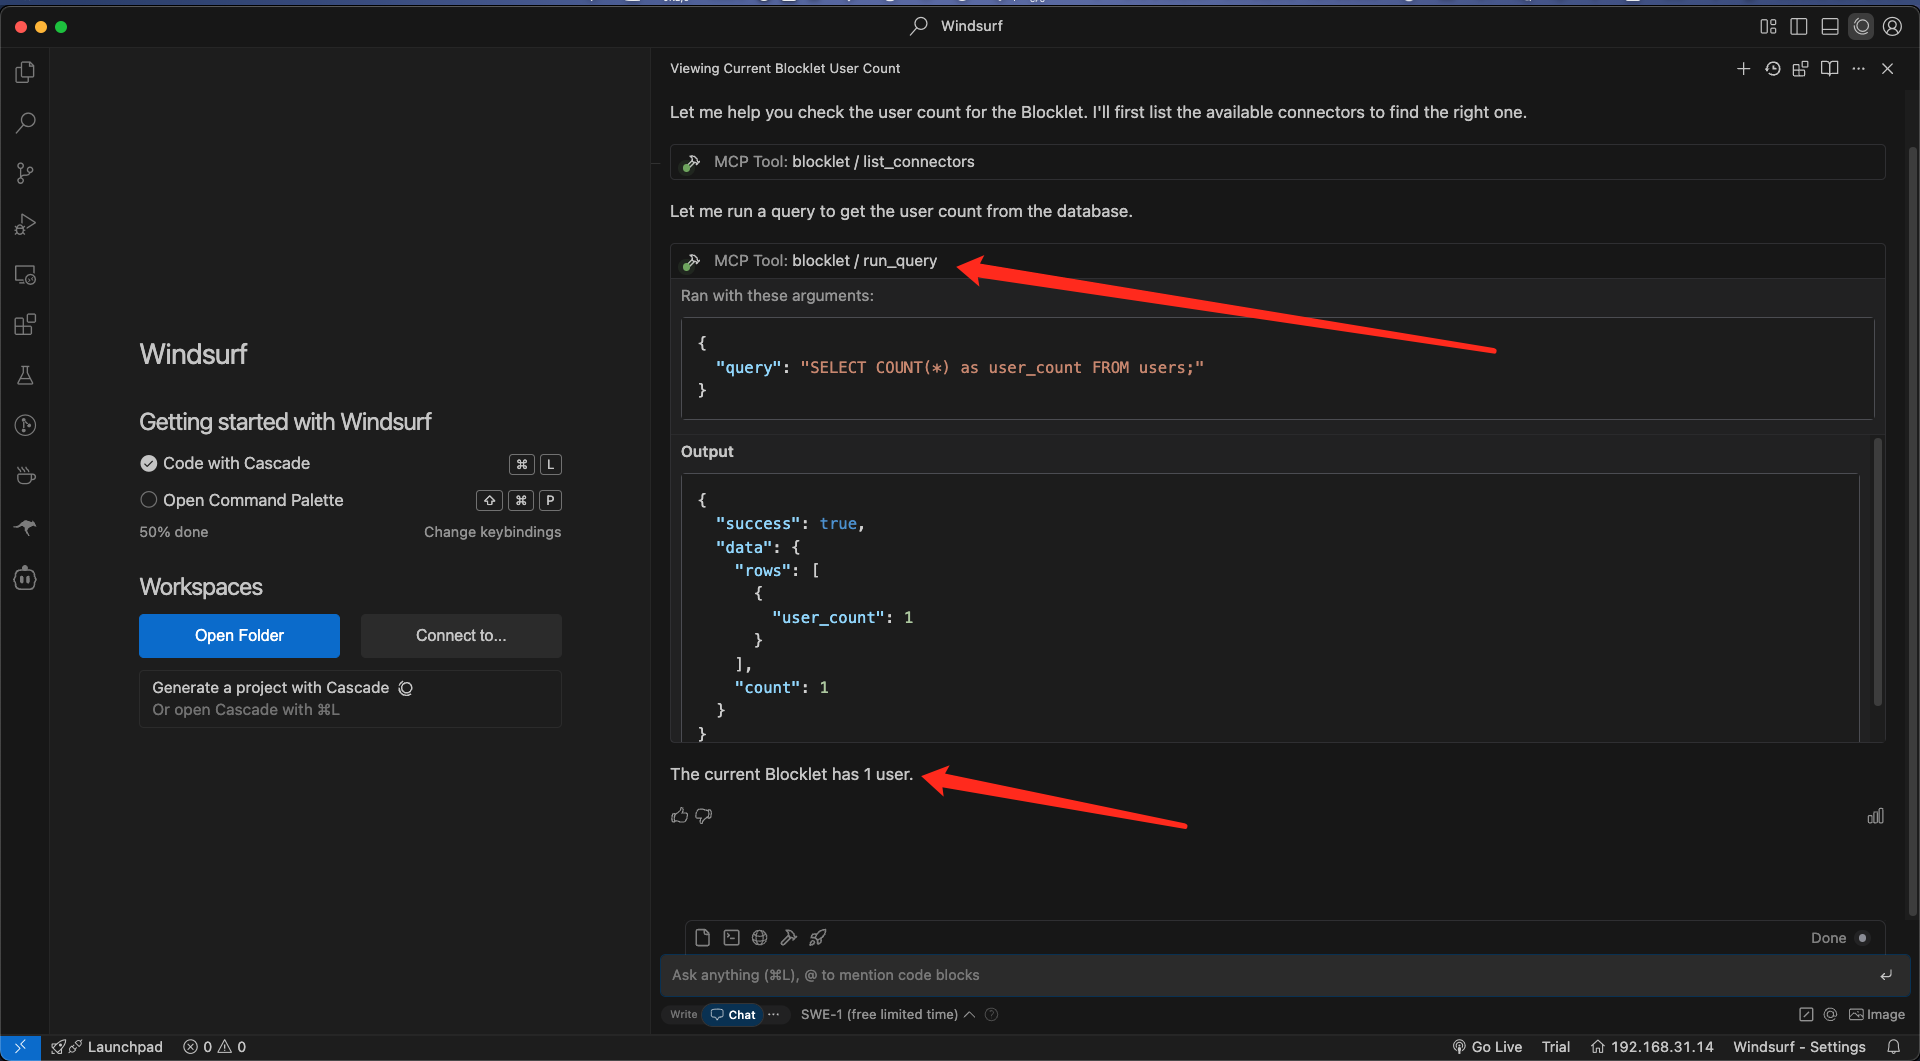This screenshot has height=1061, width=1920.
Task: Start a new Cascade conversation with plus icon
Action: point(1743,69)
